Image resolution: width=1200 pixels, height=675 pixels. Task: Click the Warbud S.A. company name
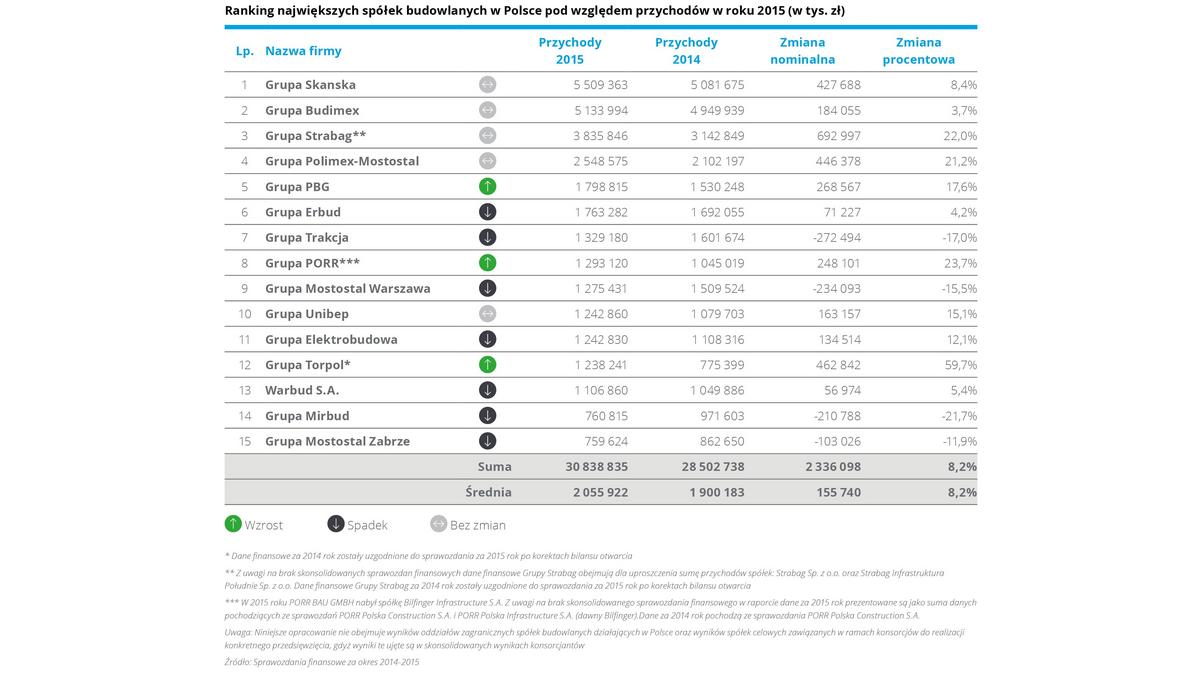coord(301,390)
